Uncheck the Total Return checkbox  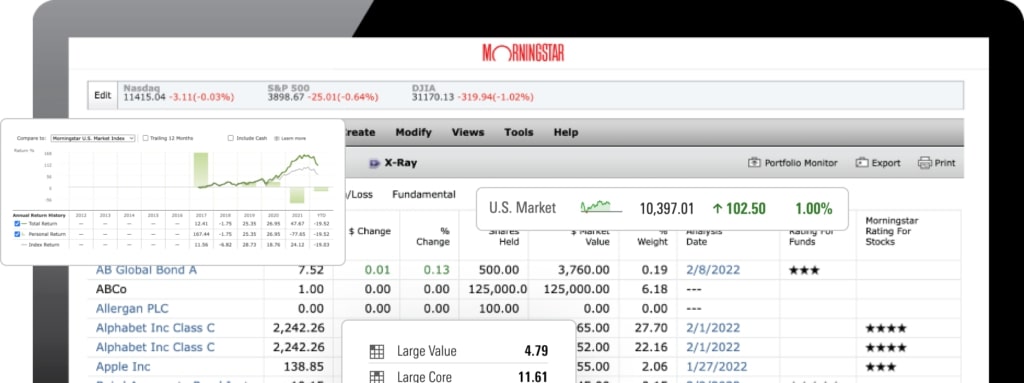tap(17, 224)
